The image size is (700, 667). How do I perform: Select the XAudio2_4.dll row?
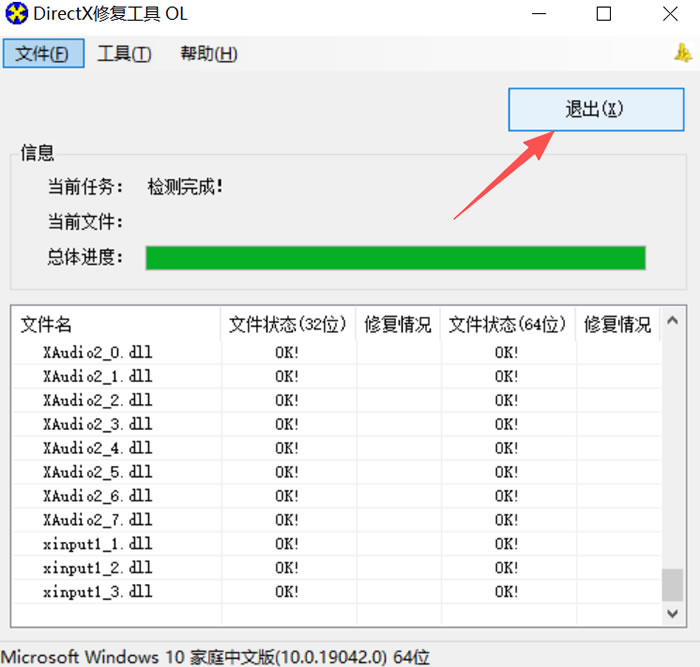coord(336,448)
